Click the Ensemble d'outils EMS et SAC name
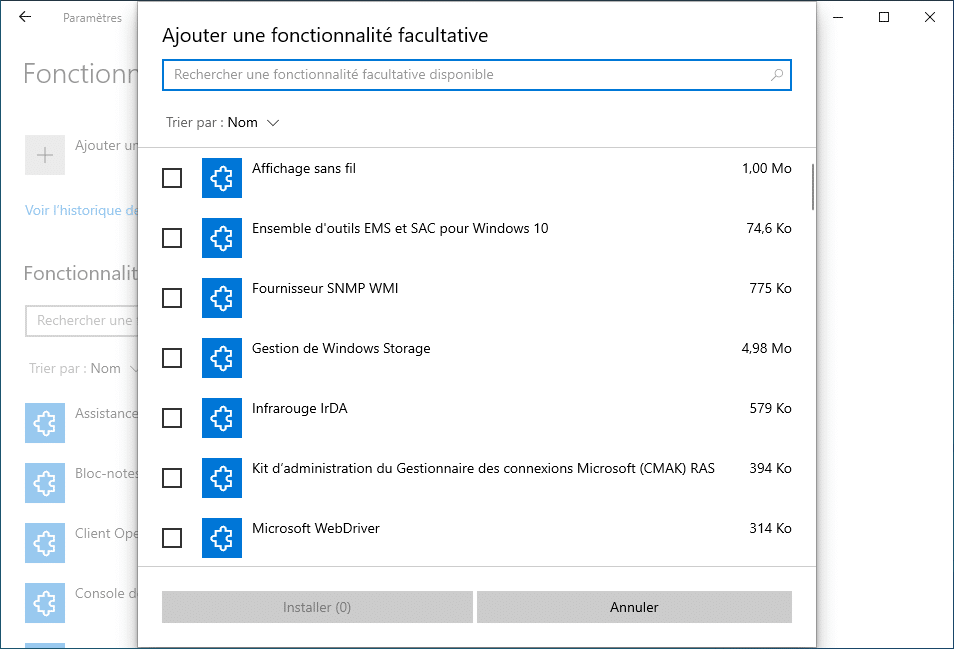The image size is (954, 649). point(400,229)
